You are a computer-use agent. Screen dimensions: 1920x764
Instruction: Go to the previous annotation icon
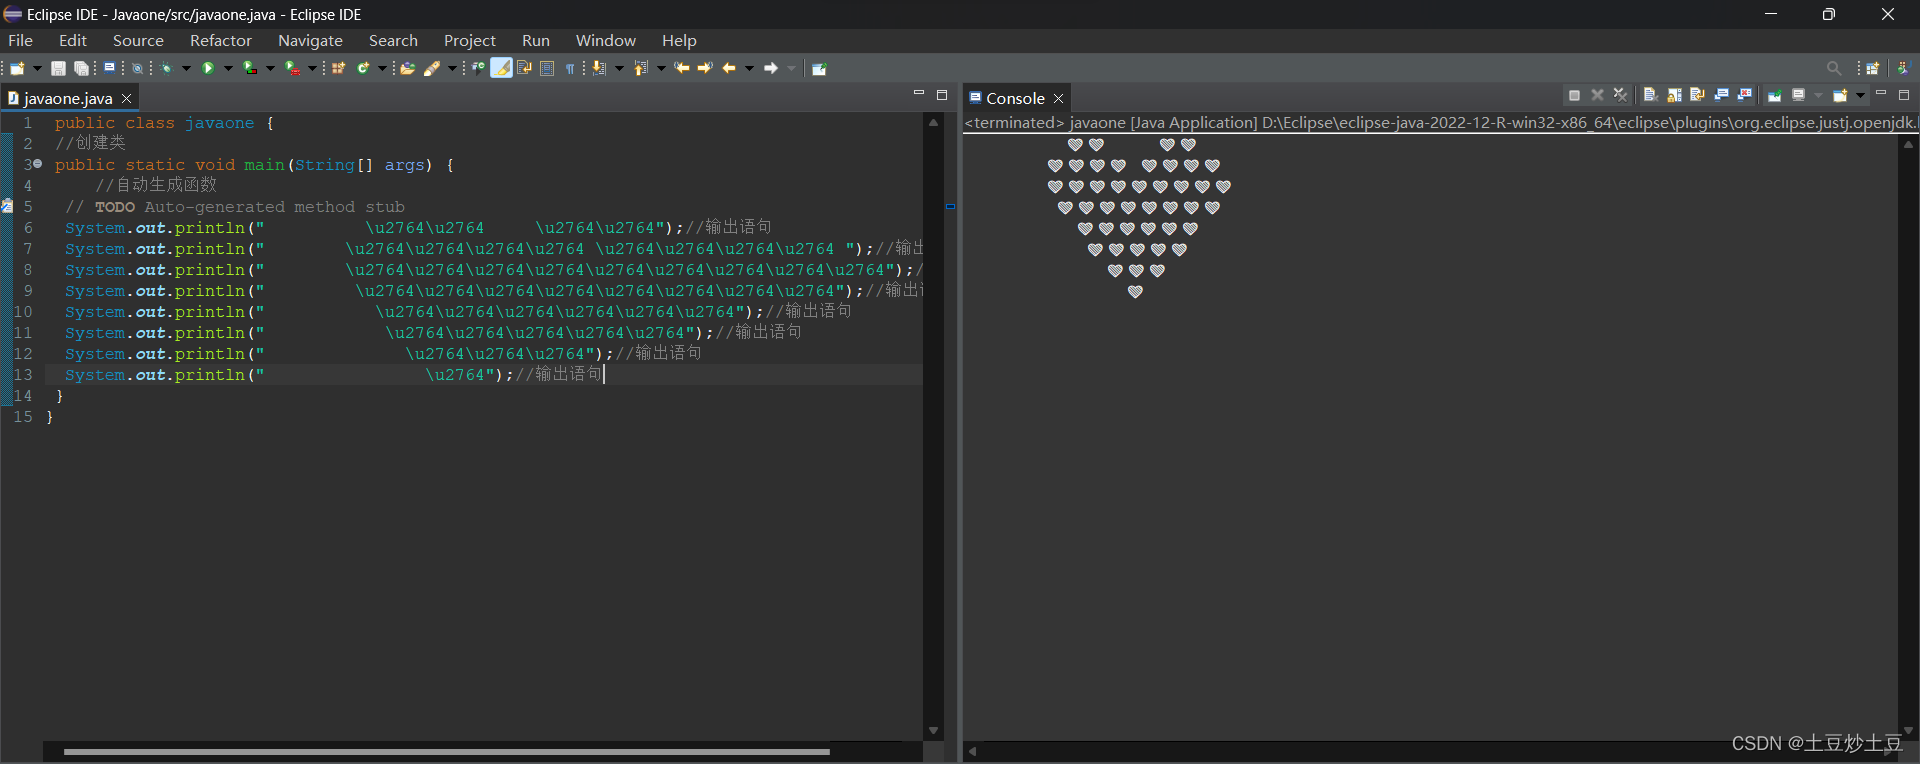(641, 68)
